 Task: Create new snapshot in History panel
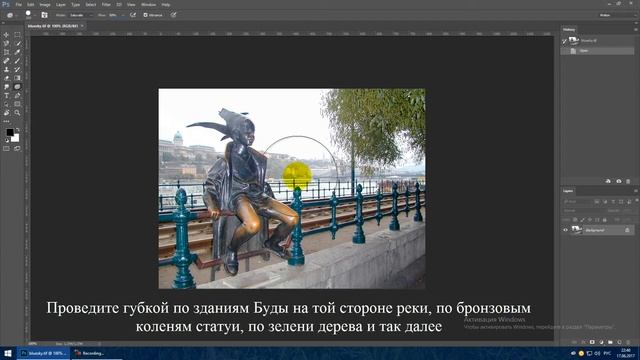coord(619,181)
